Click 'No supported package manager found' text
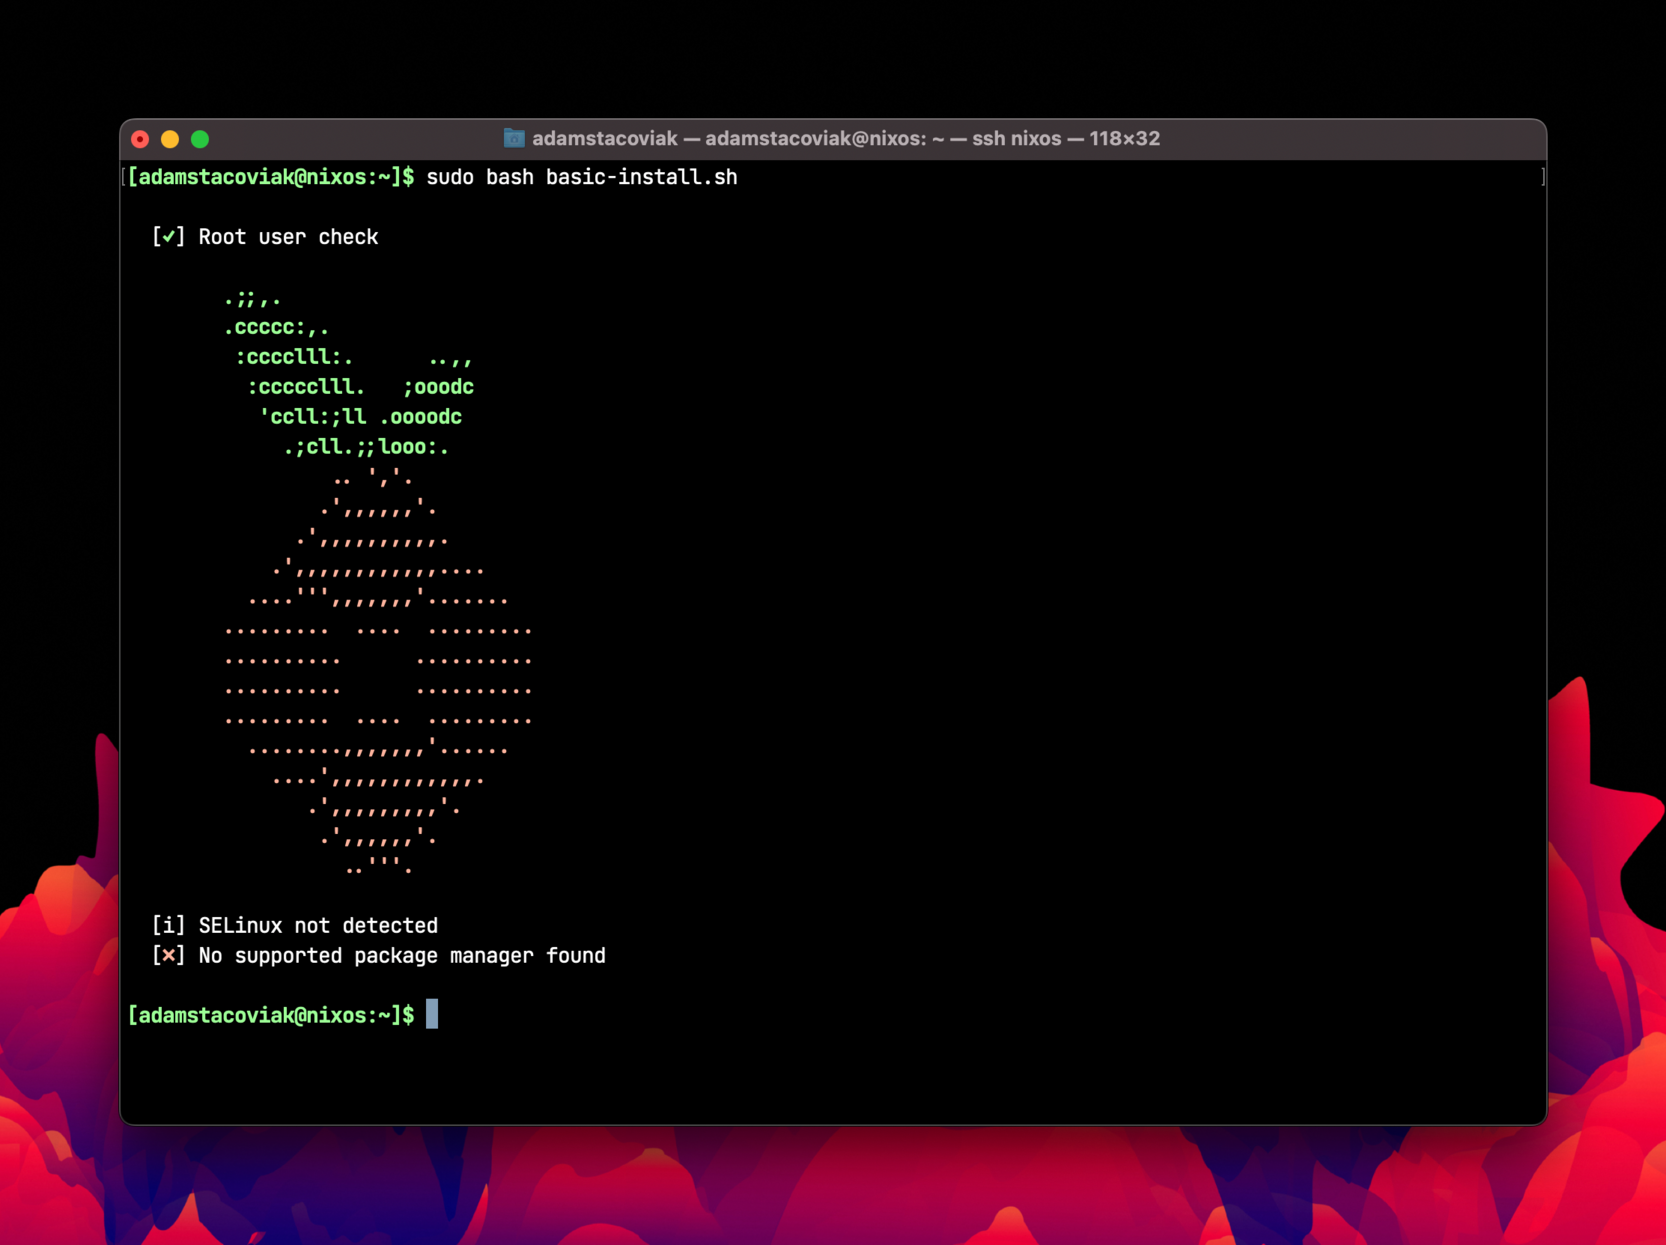 (402, 956)
